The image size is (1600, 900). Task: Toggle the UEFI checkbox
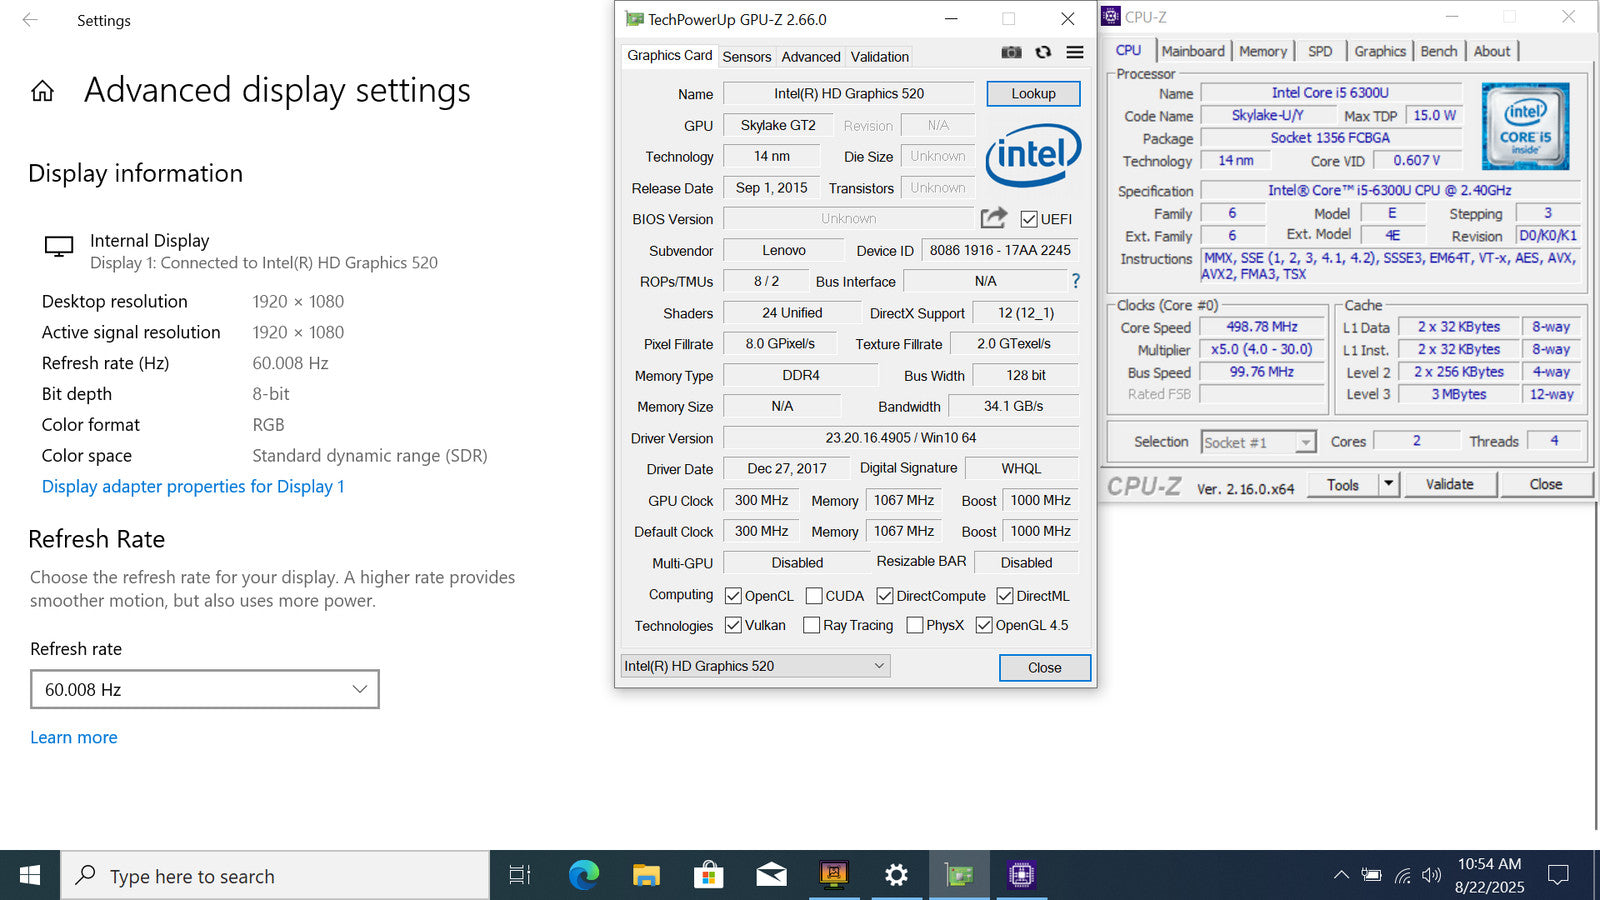click(1029, 219)
